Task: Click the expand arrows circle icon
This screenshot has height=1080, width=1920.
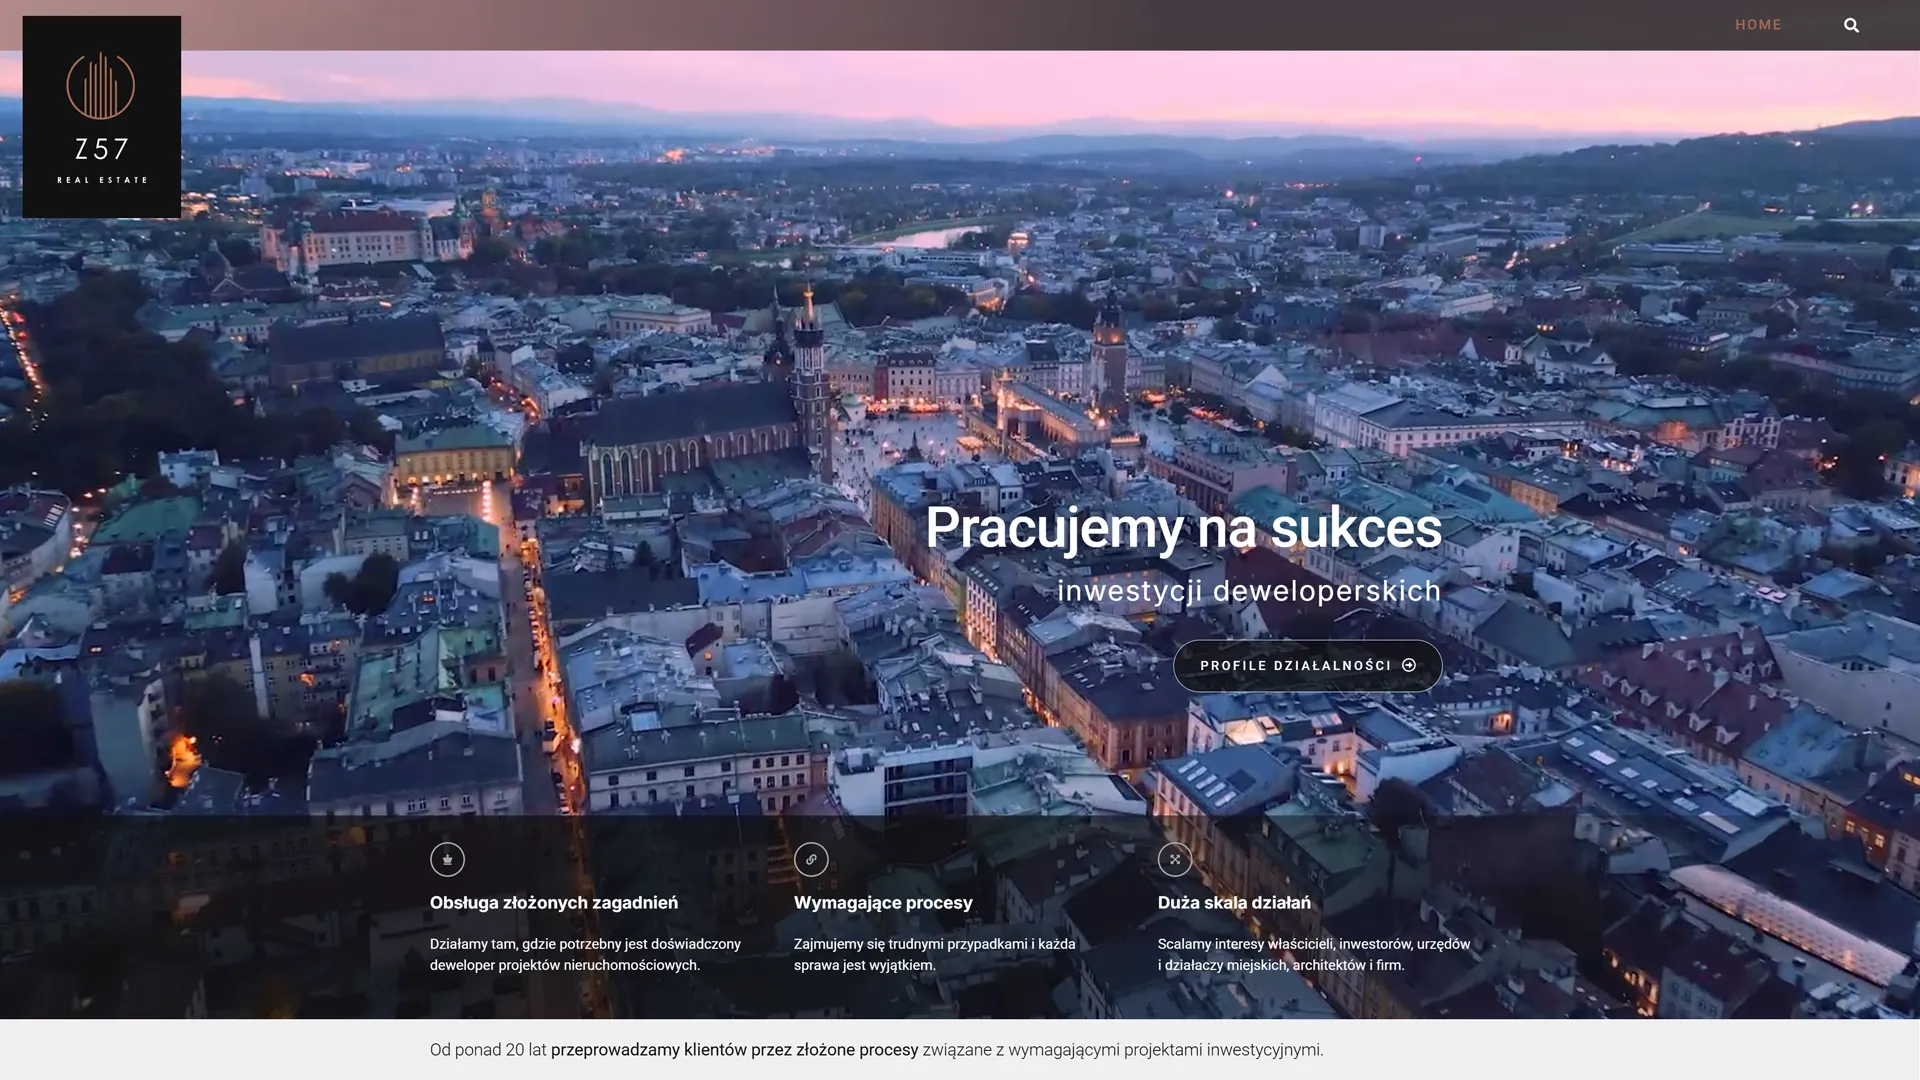Action: click(x=1175, y=859)
